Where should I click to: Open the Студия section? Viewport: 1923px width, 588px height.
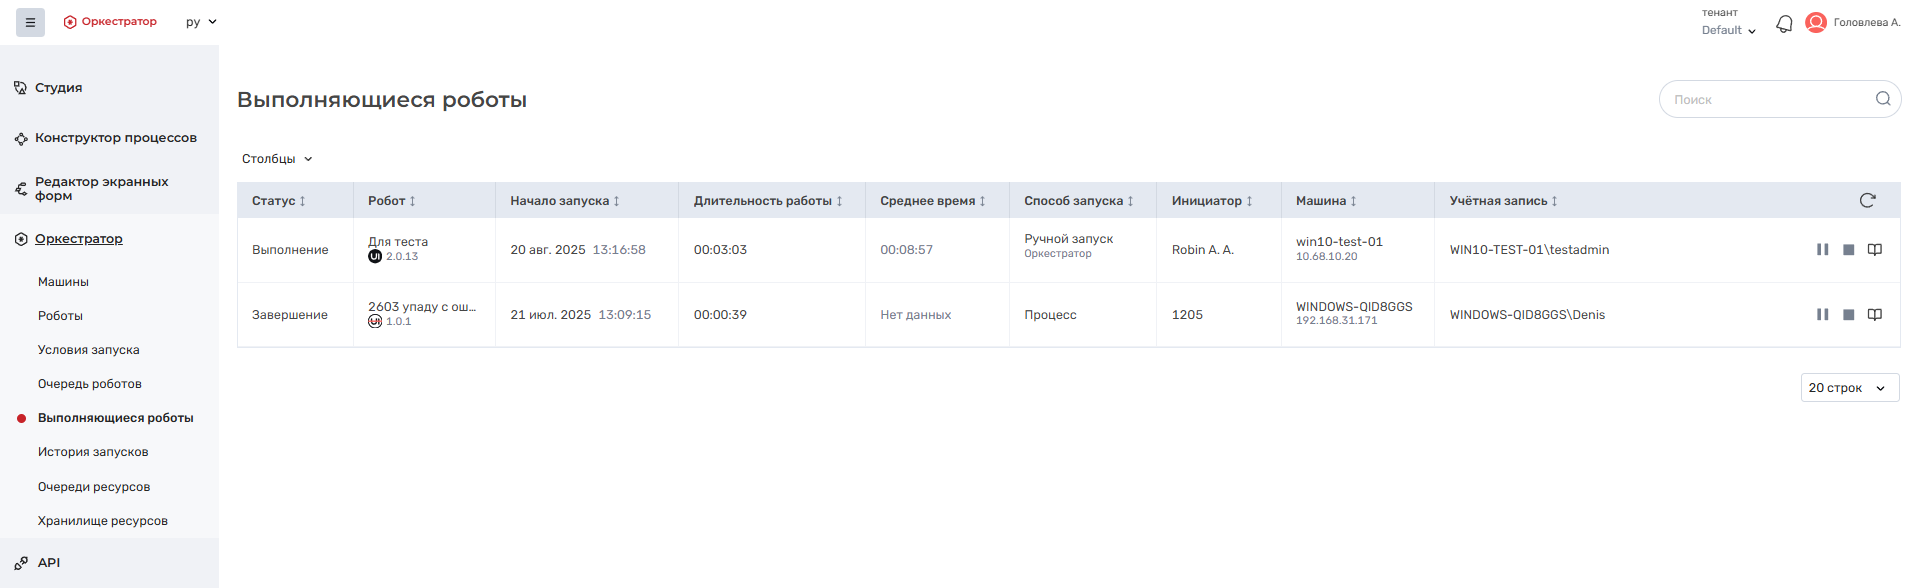pos(58,88)
